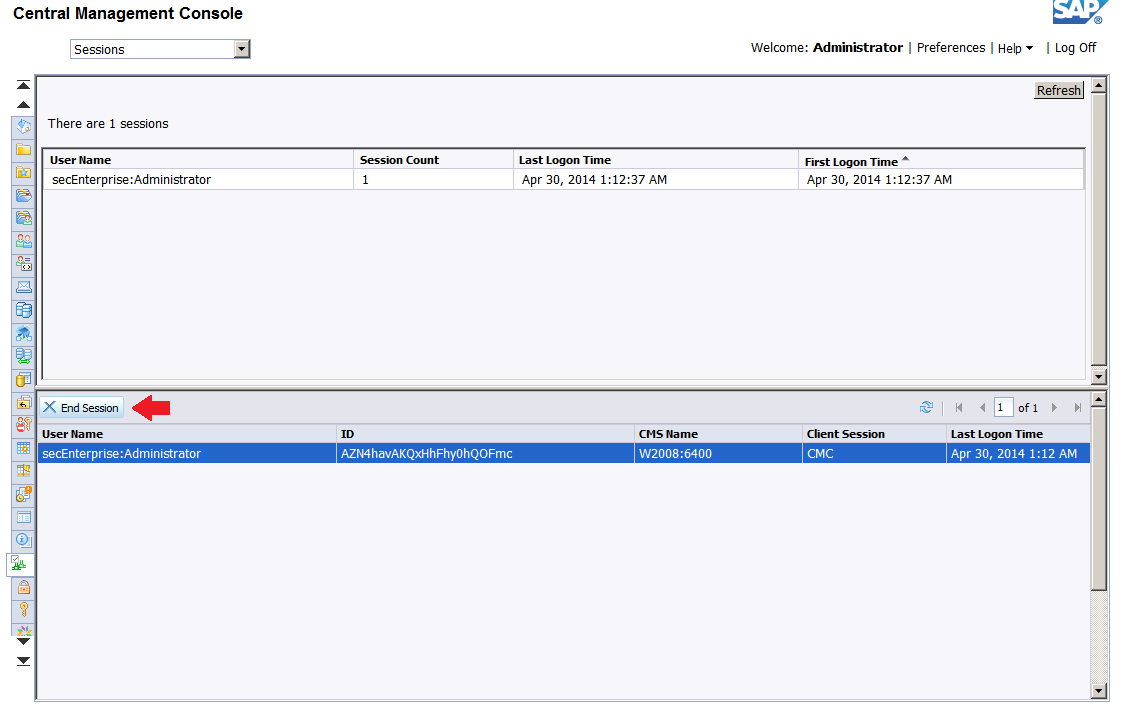This screenshot has width=1123, height=708.
Task: Sort by First Logon Time column
Action: pyautogui.click(x=851, y=161)
